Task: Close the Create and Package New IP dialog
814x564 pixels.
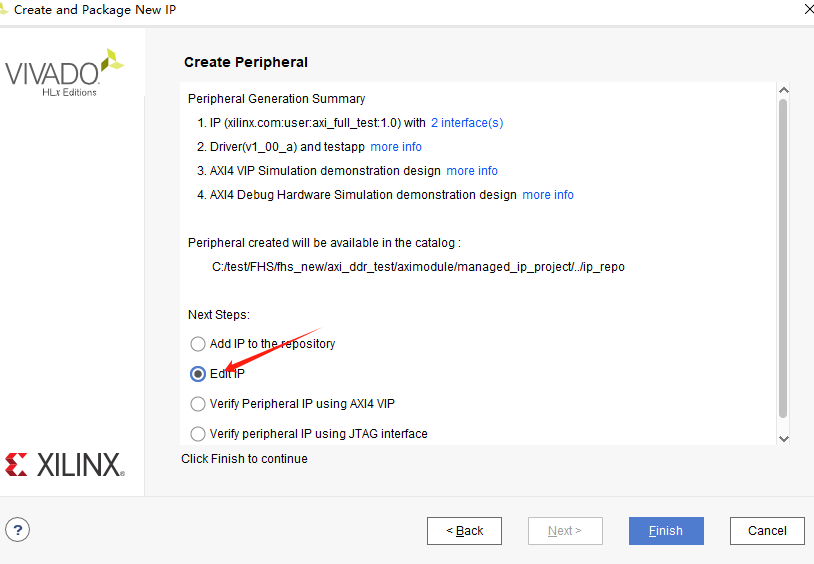Action: 809,9
